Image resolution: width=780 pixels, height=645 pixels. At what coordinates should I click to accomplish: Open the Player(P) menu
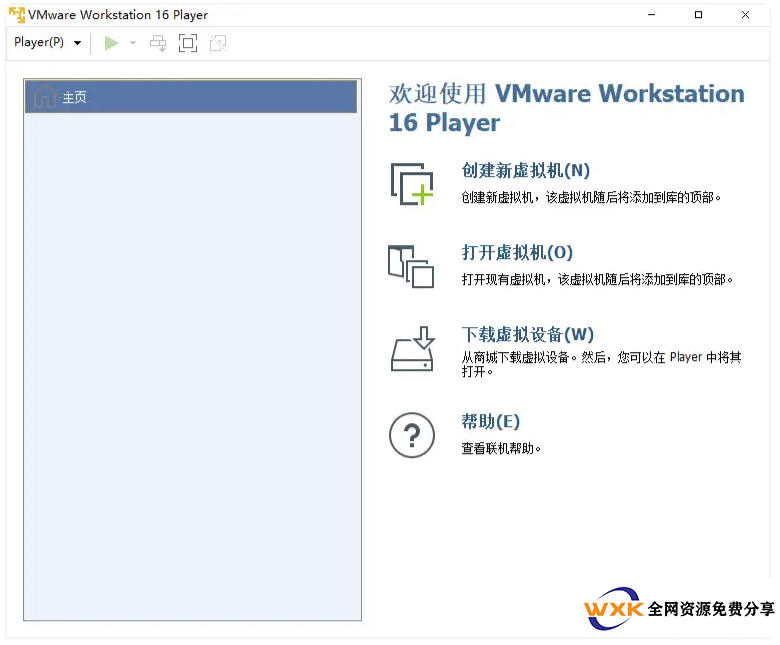point(47,43)
